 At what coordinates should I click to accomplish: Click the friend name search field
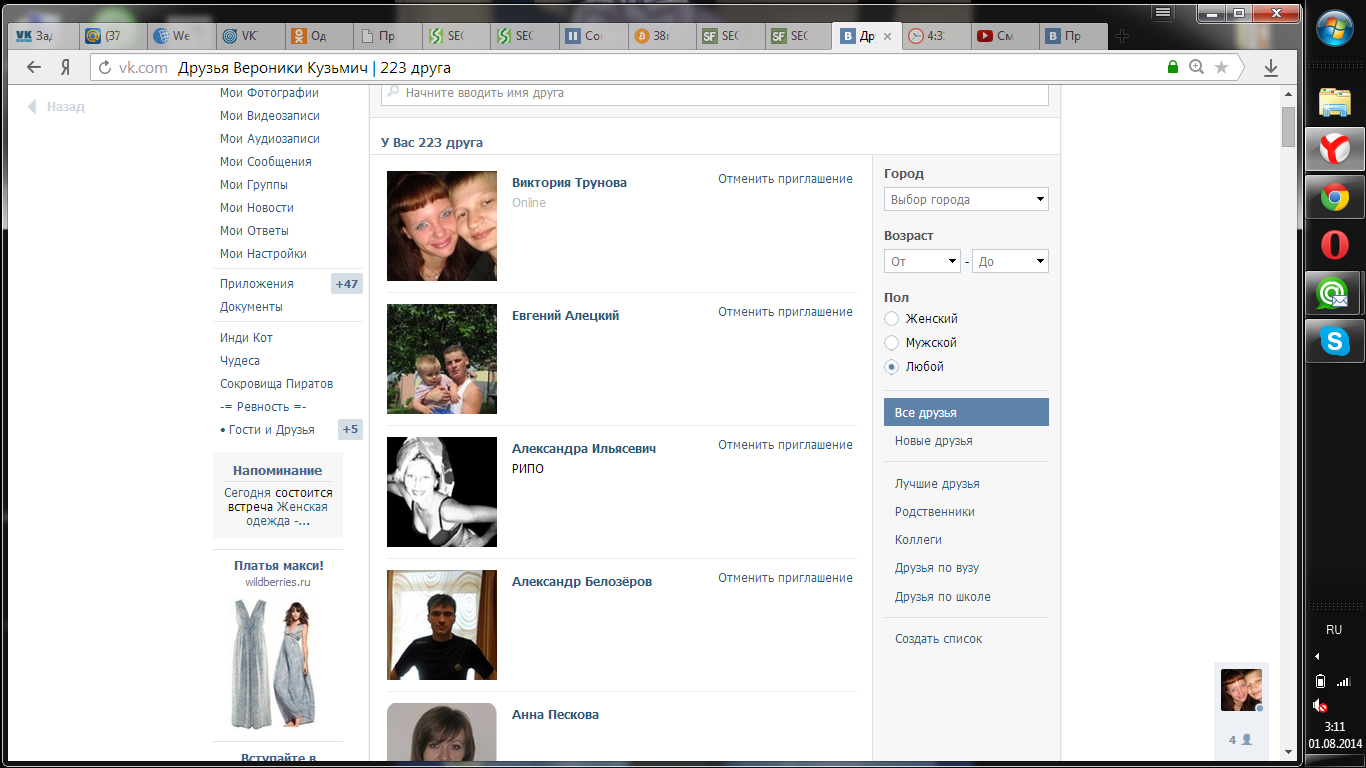click(715, 93)
